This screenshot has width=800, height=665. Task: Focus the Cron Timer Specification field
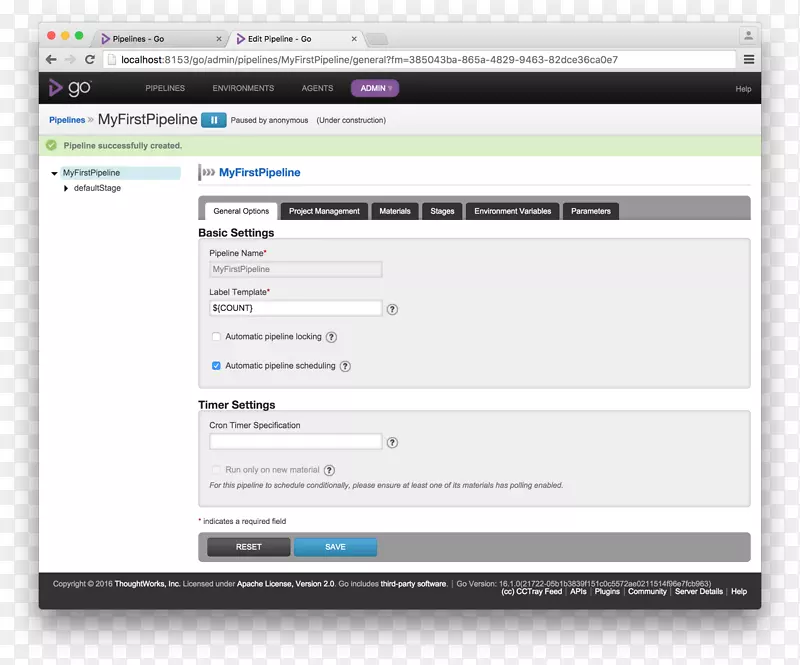[x=295, y=442]
